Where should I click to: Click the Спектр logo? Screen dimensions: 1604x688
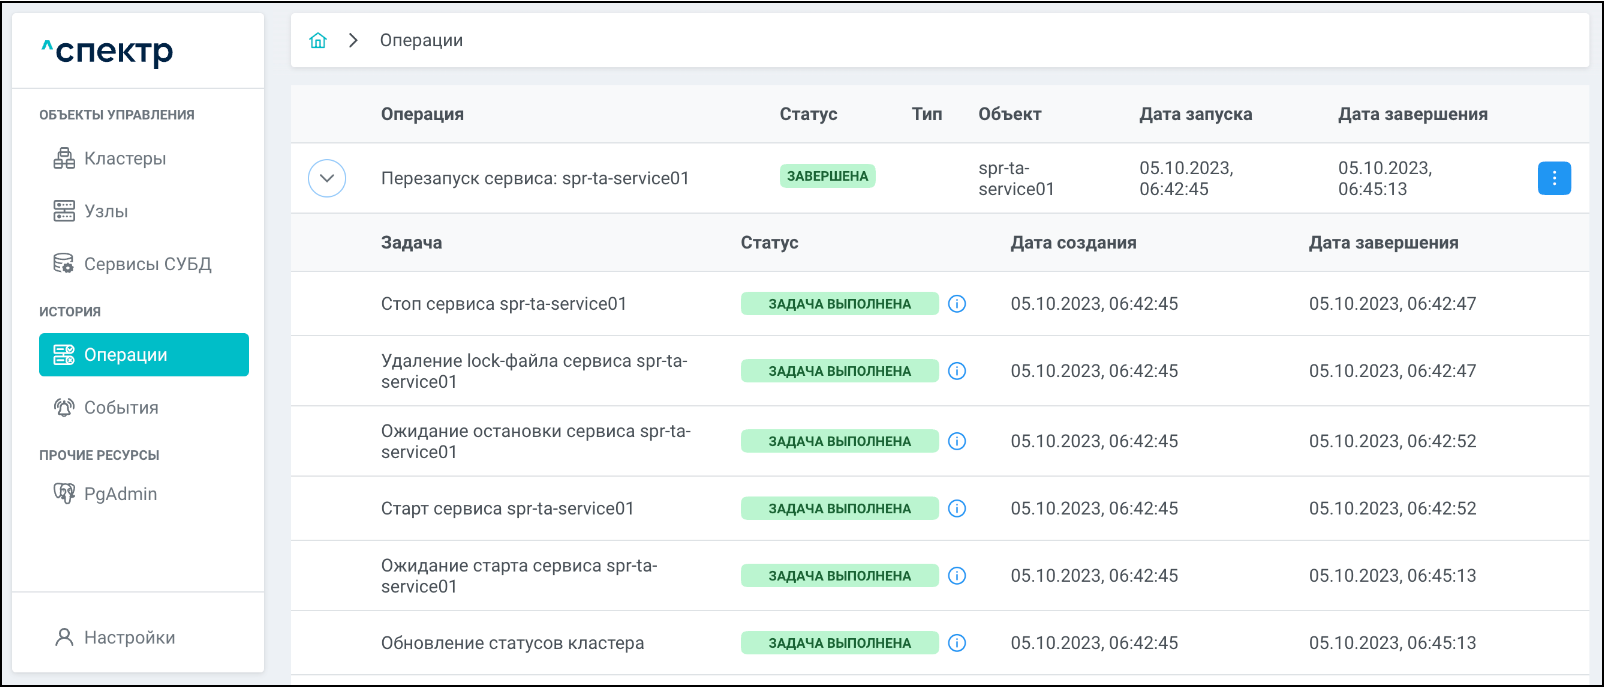coord(108,51)
